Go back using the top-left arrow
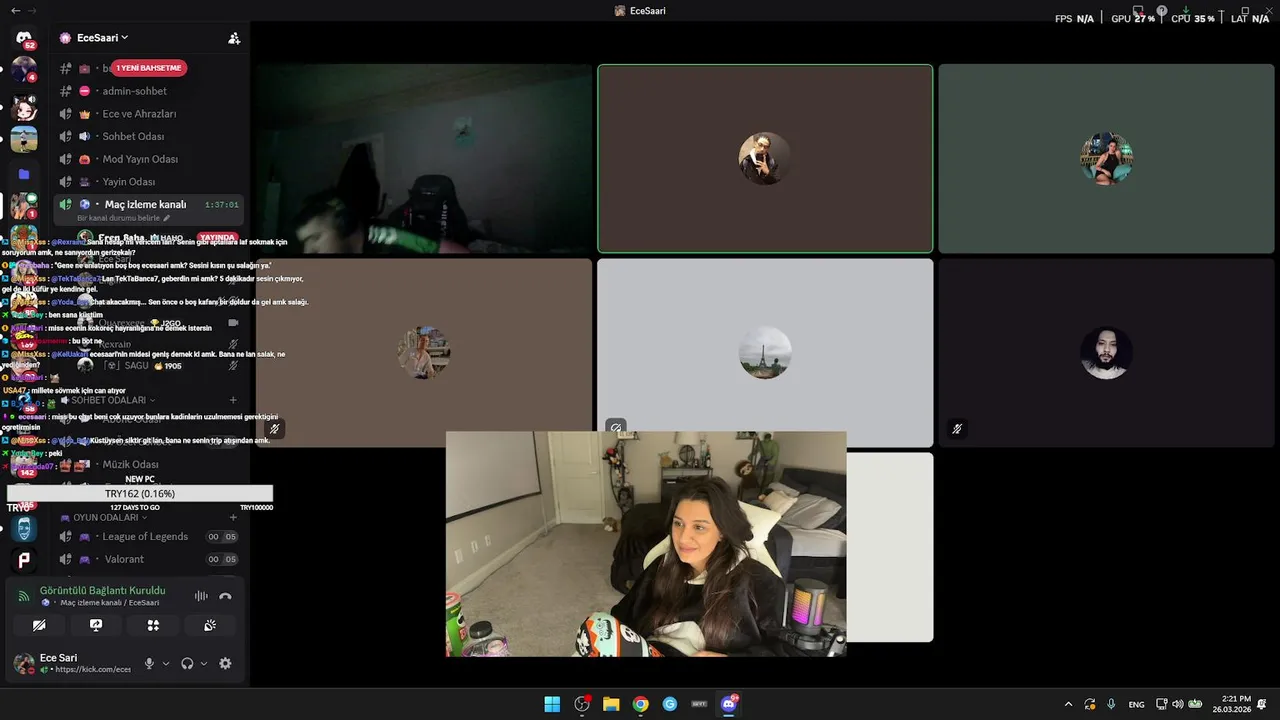The image size is (1280, 720). (x=15, y=10)
